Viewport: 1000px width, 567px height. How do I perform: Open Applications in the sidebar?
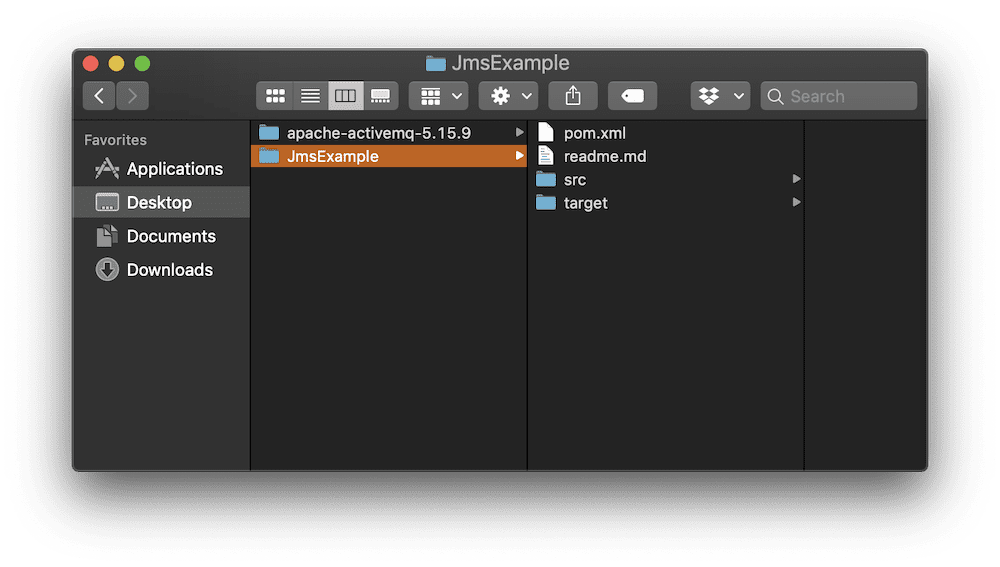click(161, 169)
